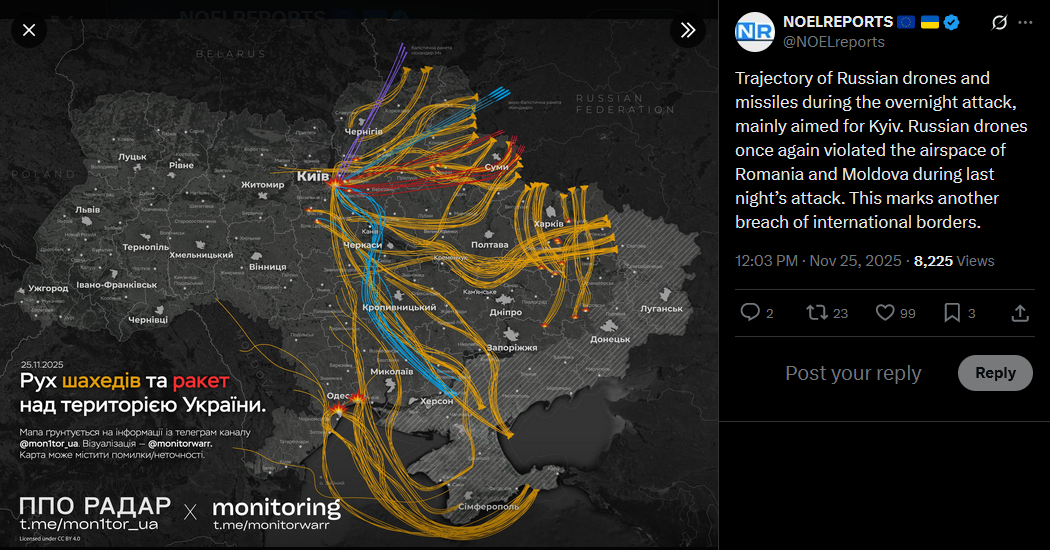Image resolution: width=1050 pixels, height=550 pixels.
Task: Click the Ужгород label on the map
Action: (48, 288)
